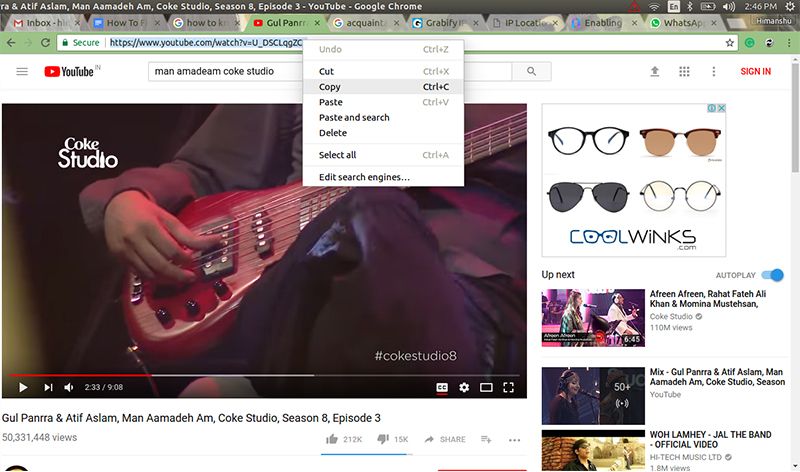
Task: Switch to the Grabify tab
Action: [x=444, y=23]
